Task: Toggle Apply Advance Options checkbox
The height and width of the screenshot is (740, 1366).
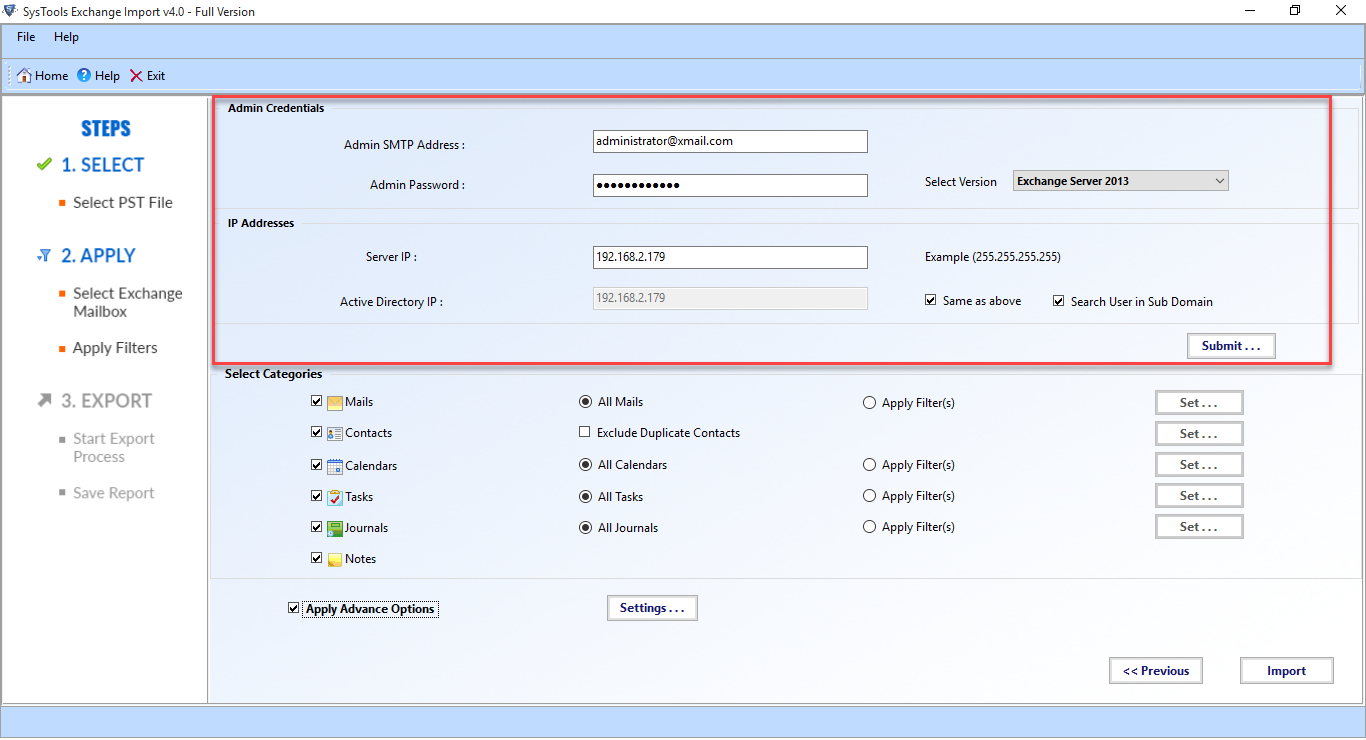Action: 293,607
